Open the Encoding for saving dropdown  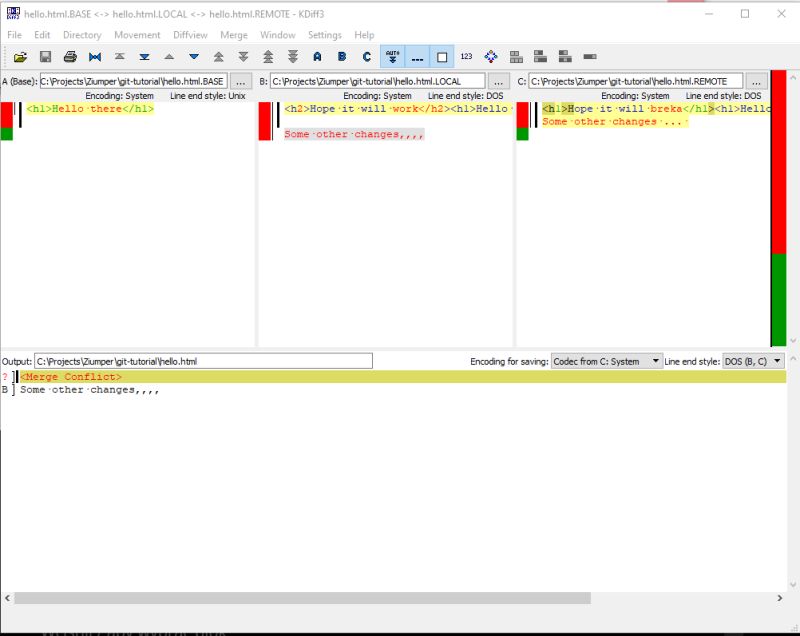605,361
